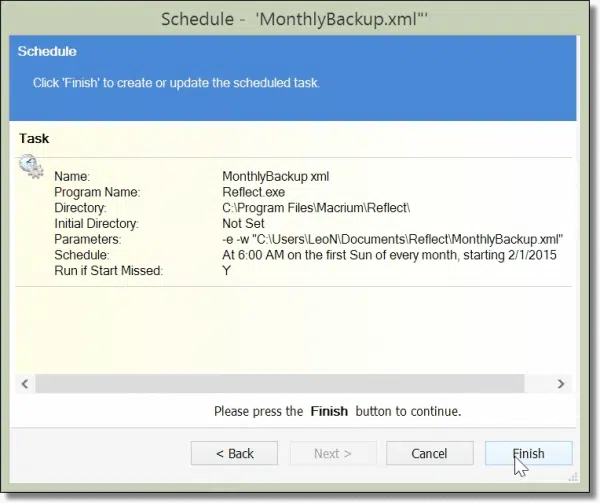Select the Reflect.exe program name value

253,192
